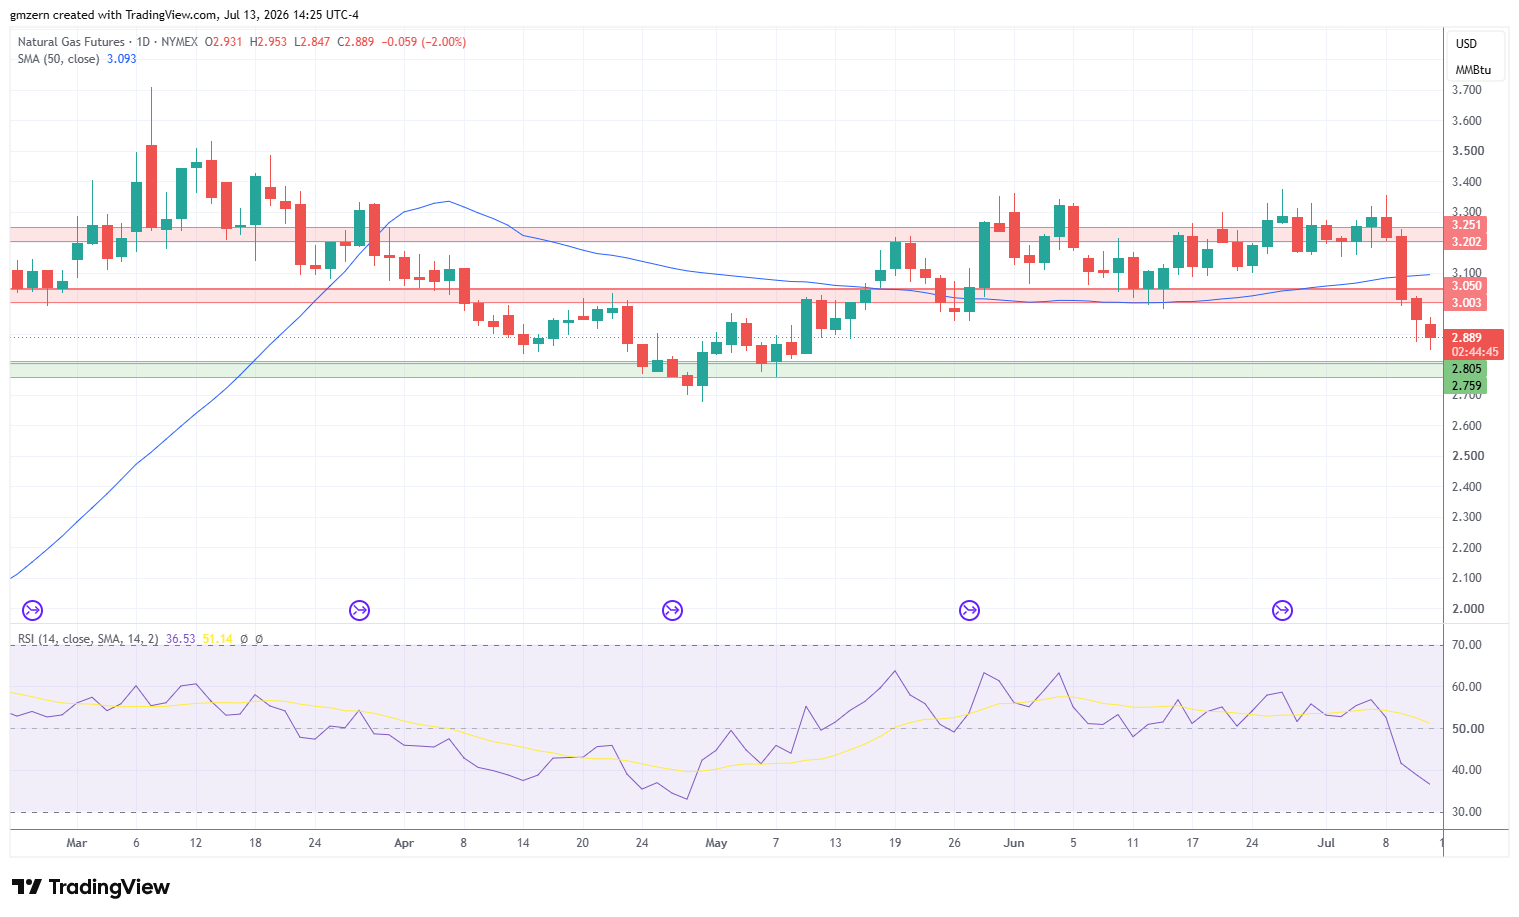
Task: Click the open value O2.931
Action: click(224, 42)
